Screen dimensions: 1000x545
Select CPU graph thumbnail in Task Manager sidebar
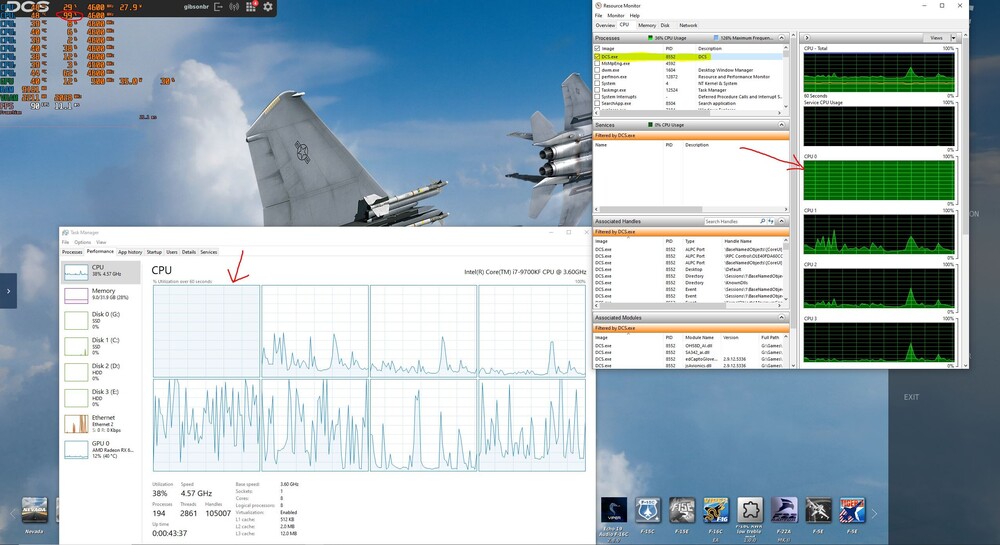(76, 272)
